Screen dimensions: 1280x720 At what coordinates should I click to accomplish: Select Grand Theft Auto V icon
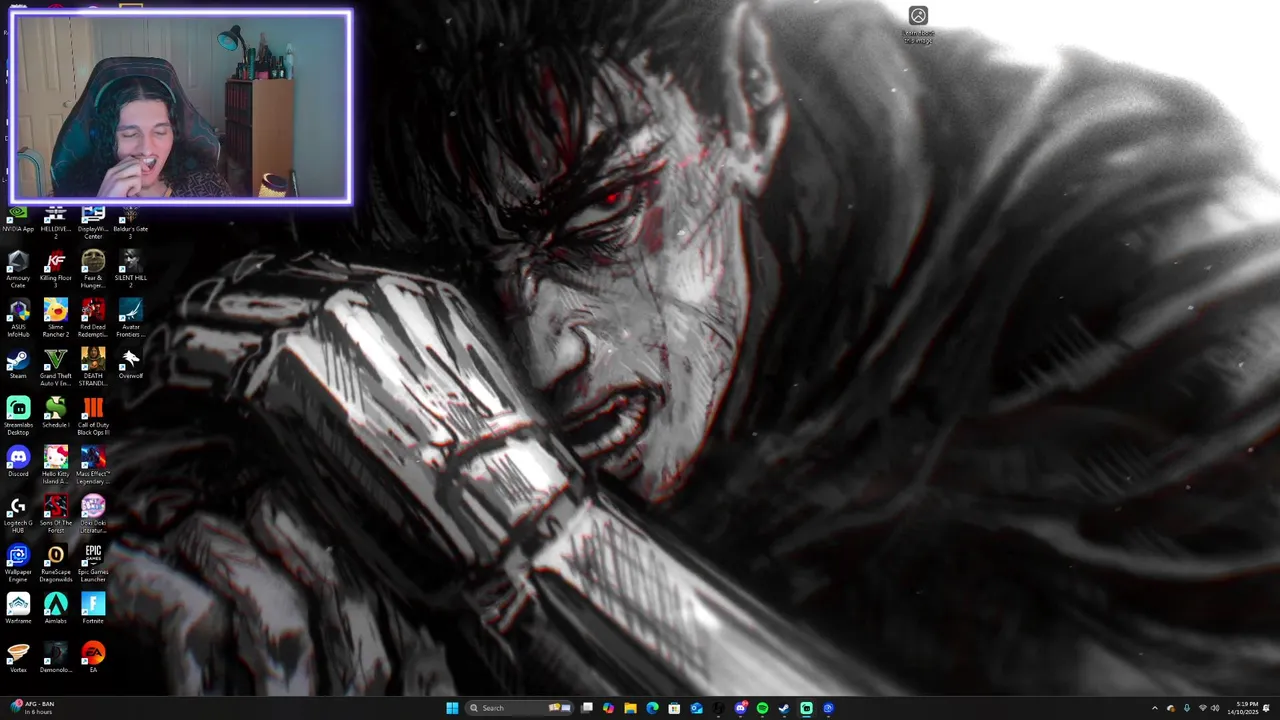55,368
